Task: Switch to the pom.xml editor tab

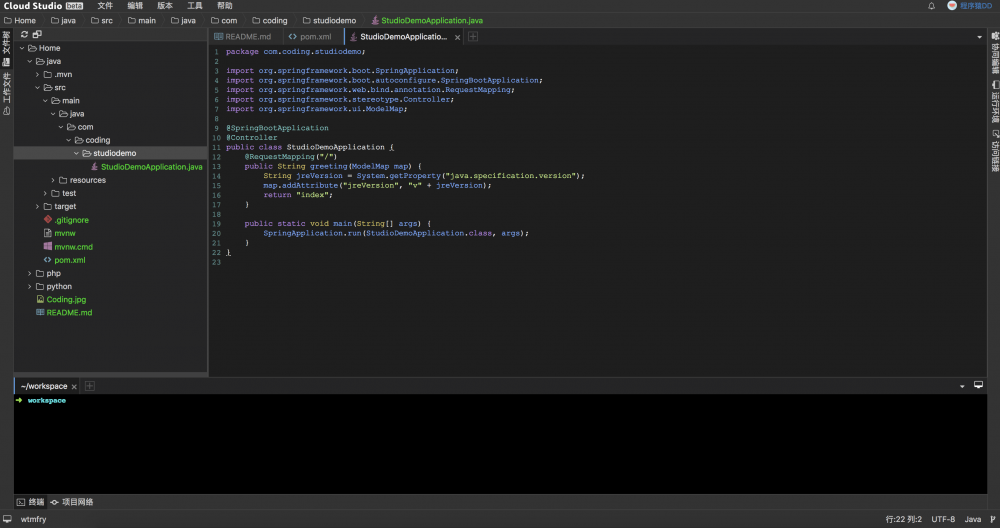Action: click(310, 37)
